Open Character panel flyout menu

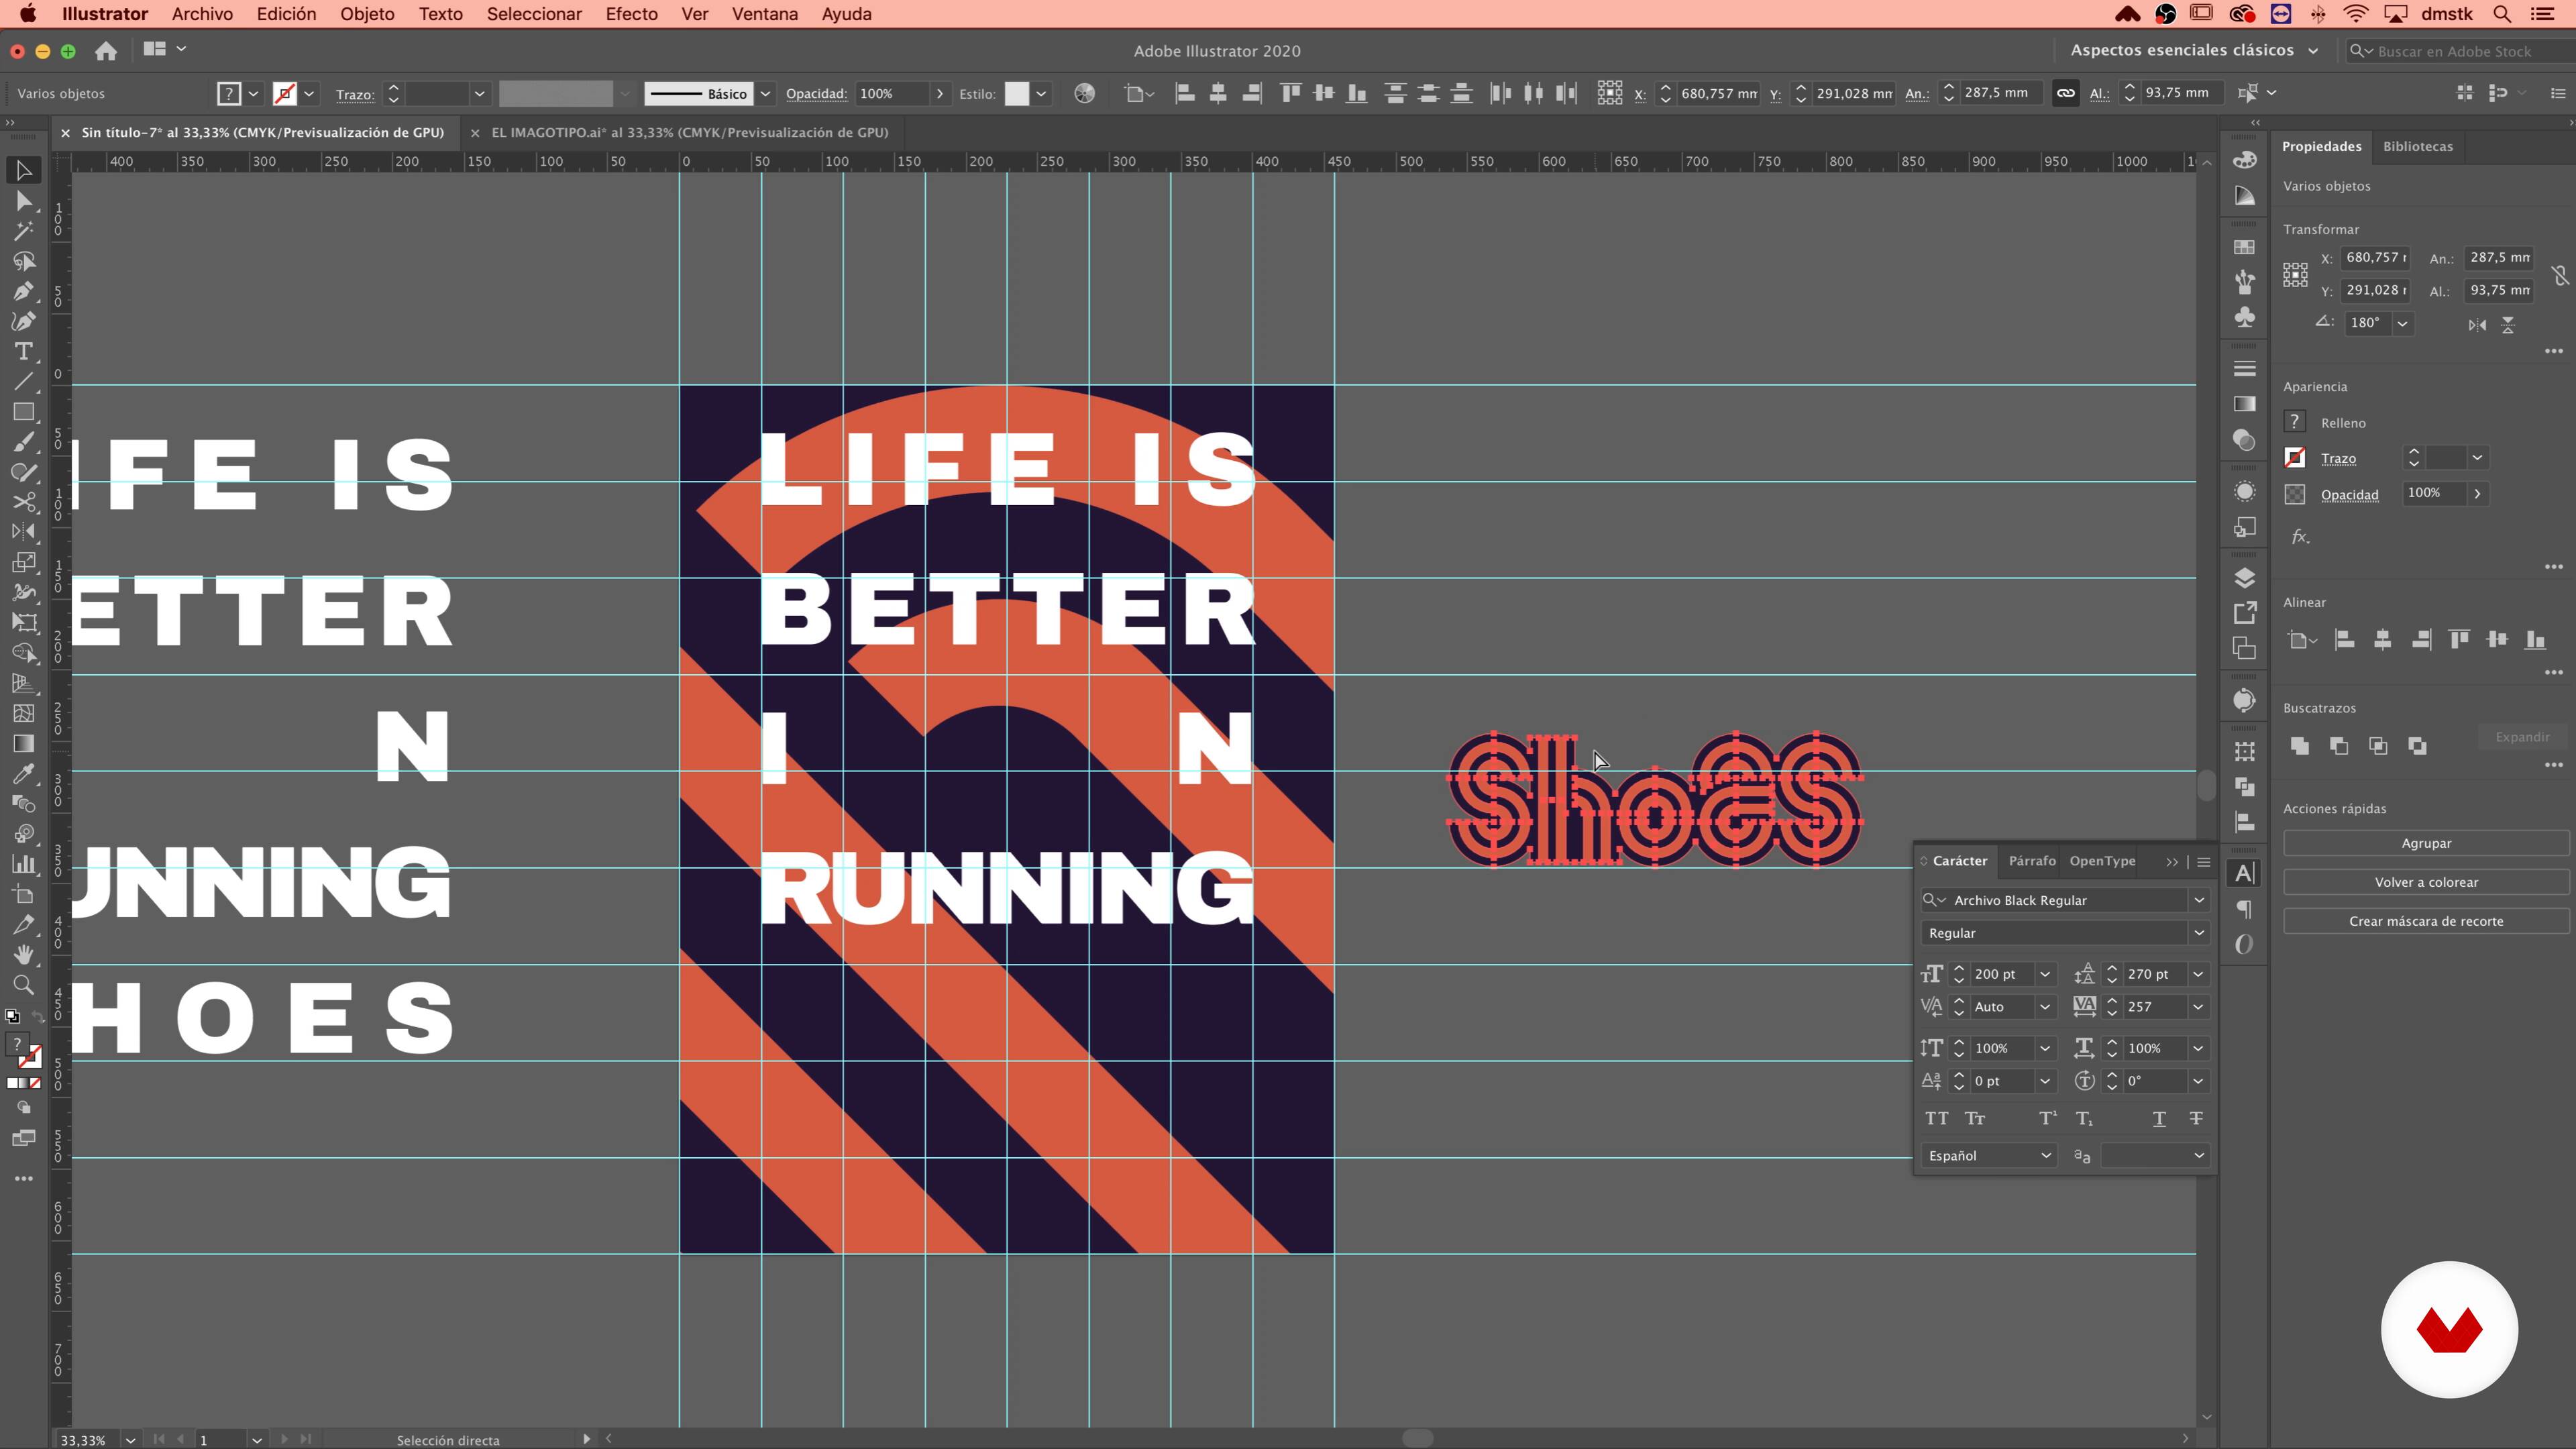pos(2203,862)
